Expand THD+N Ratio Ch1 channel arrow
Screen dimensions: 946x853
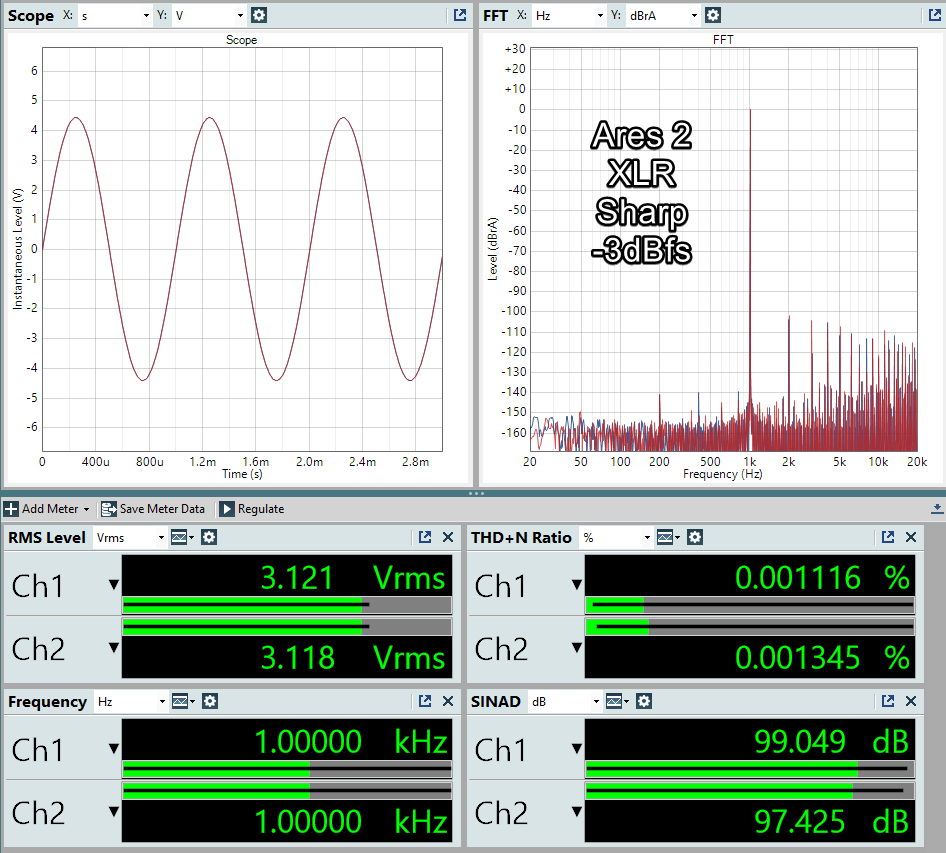(x=577, y=585)
